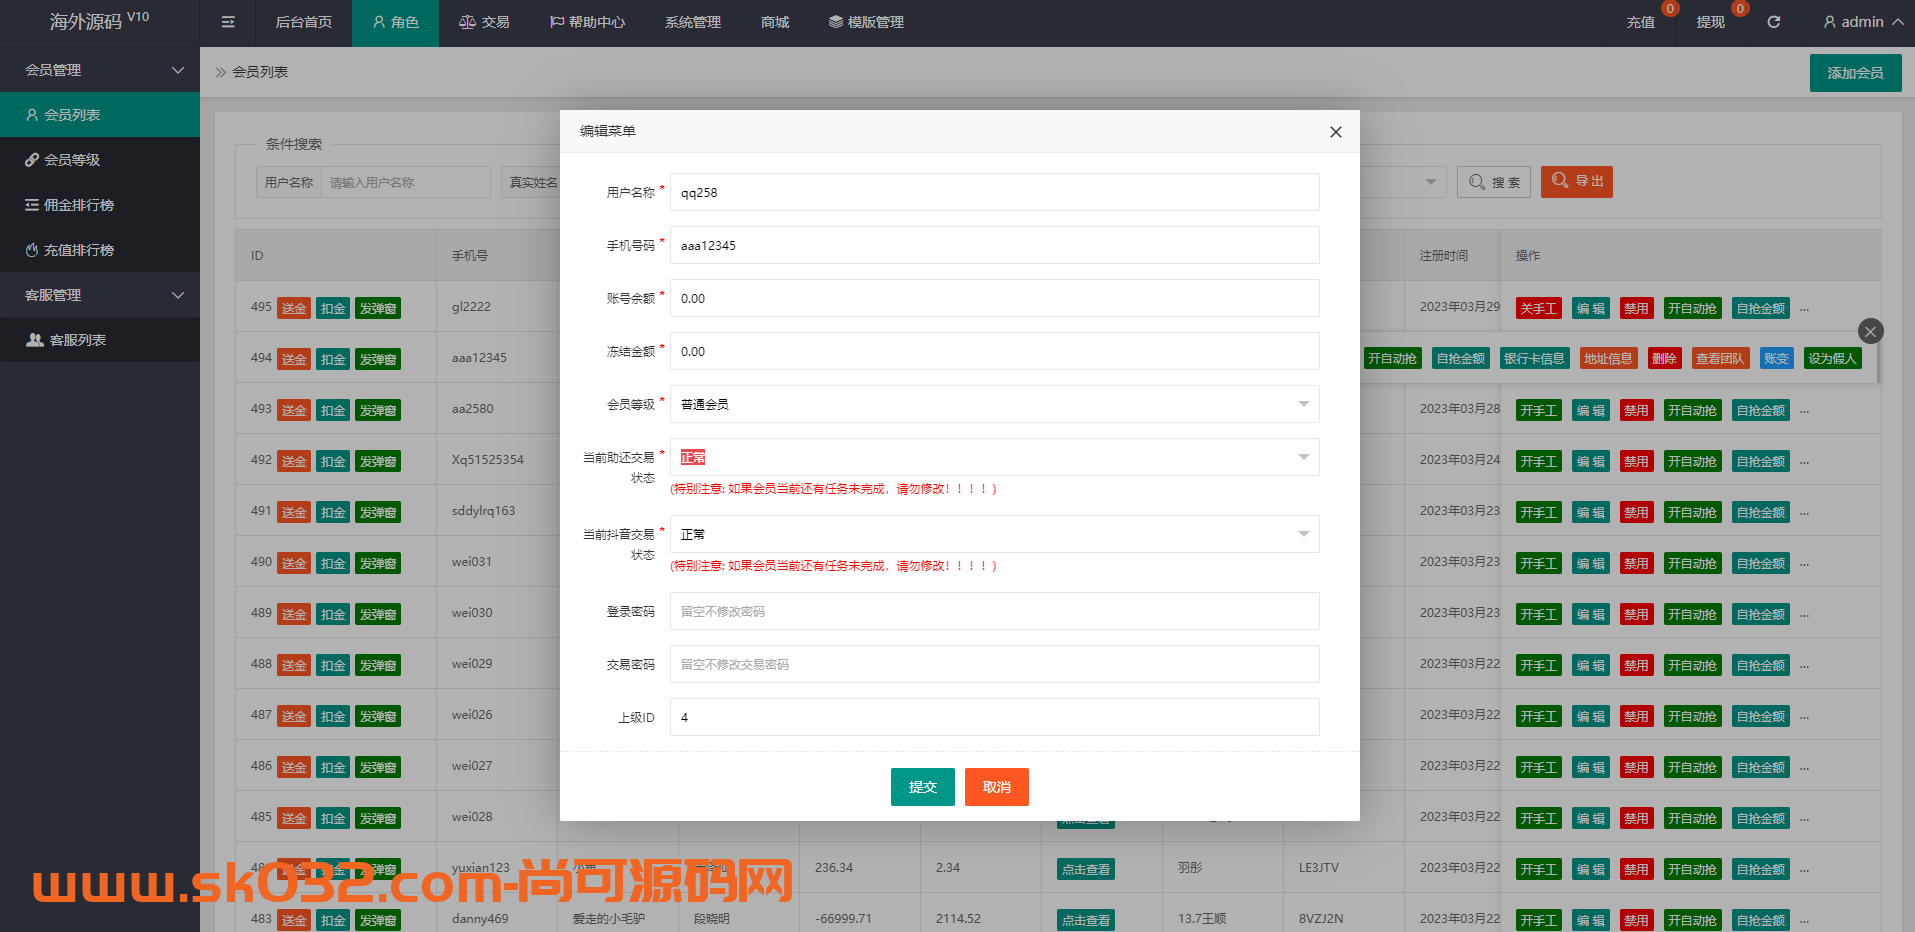Open 商城 in the top menu
The width and height of the screenshot is (1915, 932).
click(x=775, y=22)
